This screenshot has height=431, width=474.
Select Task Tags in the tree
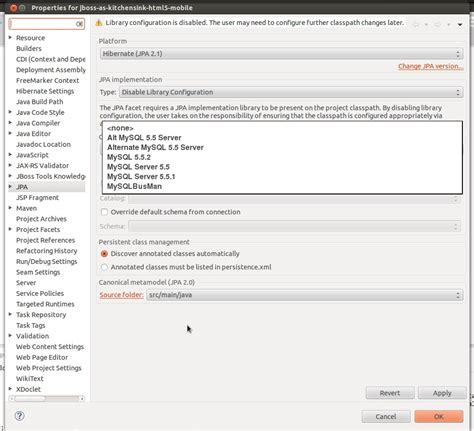pyautogui.click(x=31, y=325)
